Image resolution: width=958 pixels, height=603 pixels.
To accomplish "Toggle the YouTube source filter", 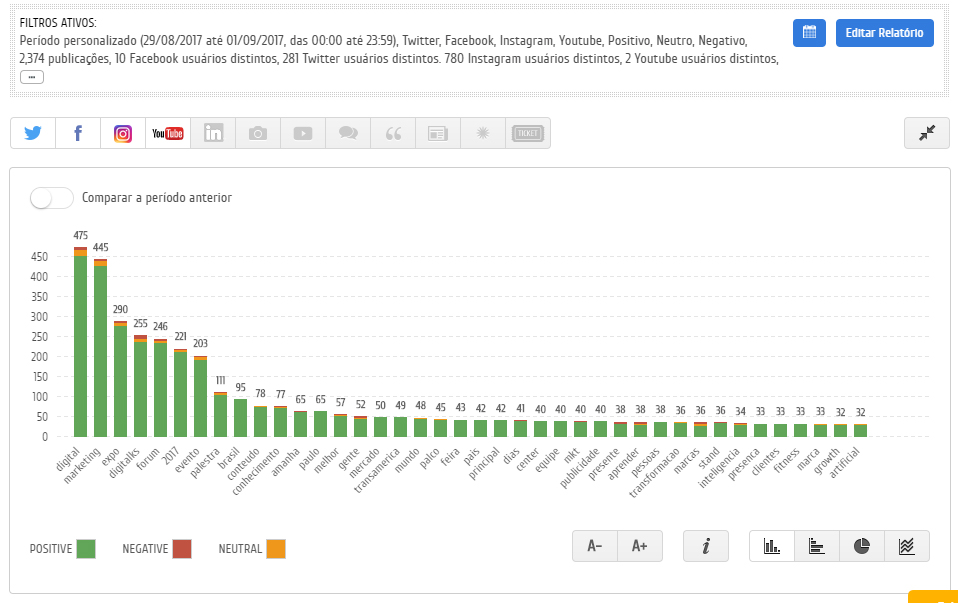I will 167,133.
